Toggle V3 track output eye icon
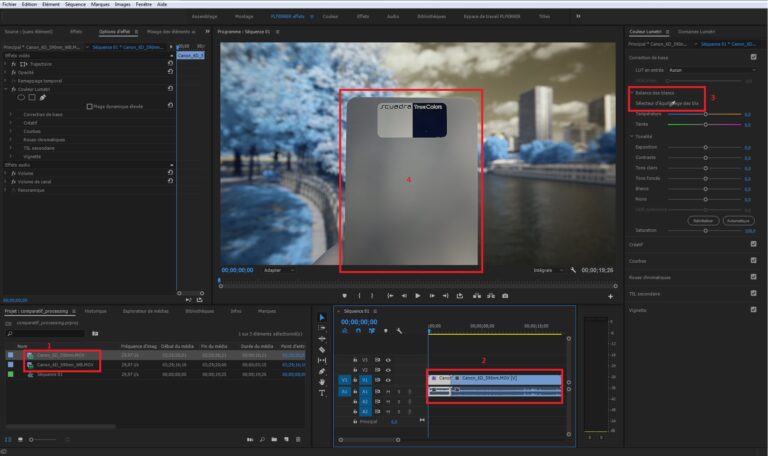This screenshot has height=456, width=768. point(388,360)
